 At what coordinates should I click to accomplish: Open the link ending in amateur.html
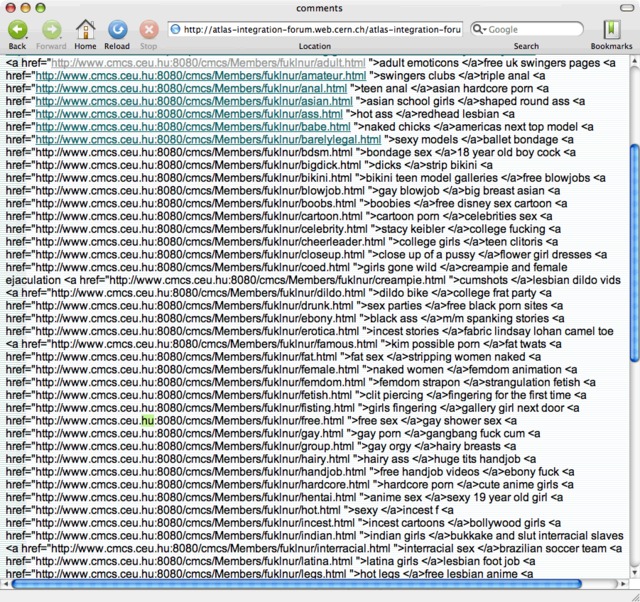201,76
